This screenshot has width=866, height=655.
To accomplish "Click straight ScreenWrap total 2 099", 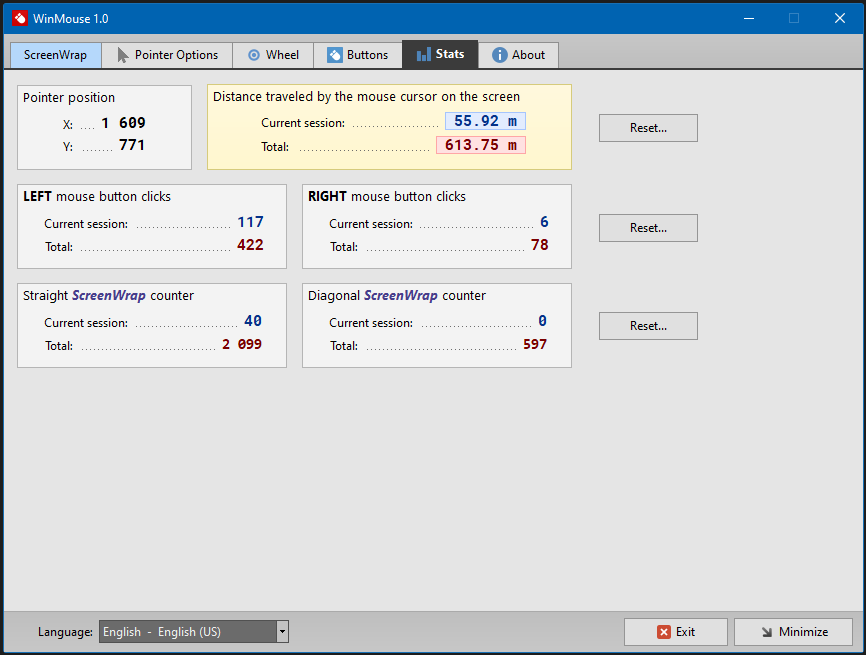I will 242,344.
